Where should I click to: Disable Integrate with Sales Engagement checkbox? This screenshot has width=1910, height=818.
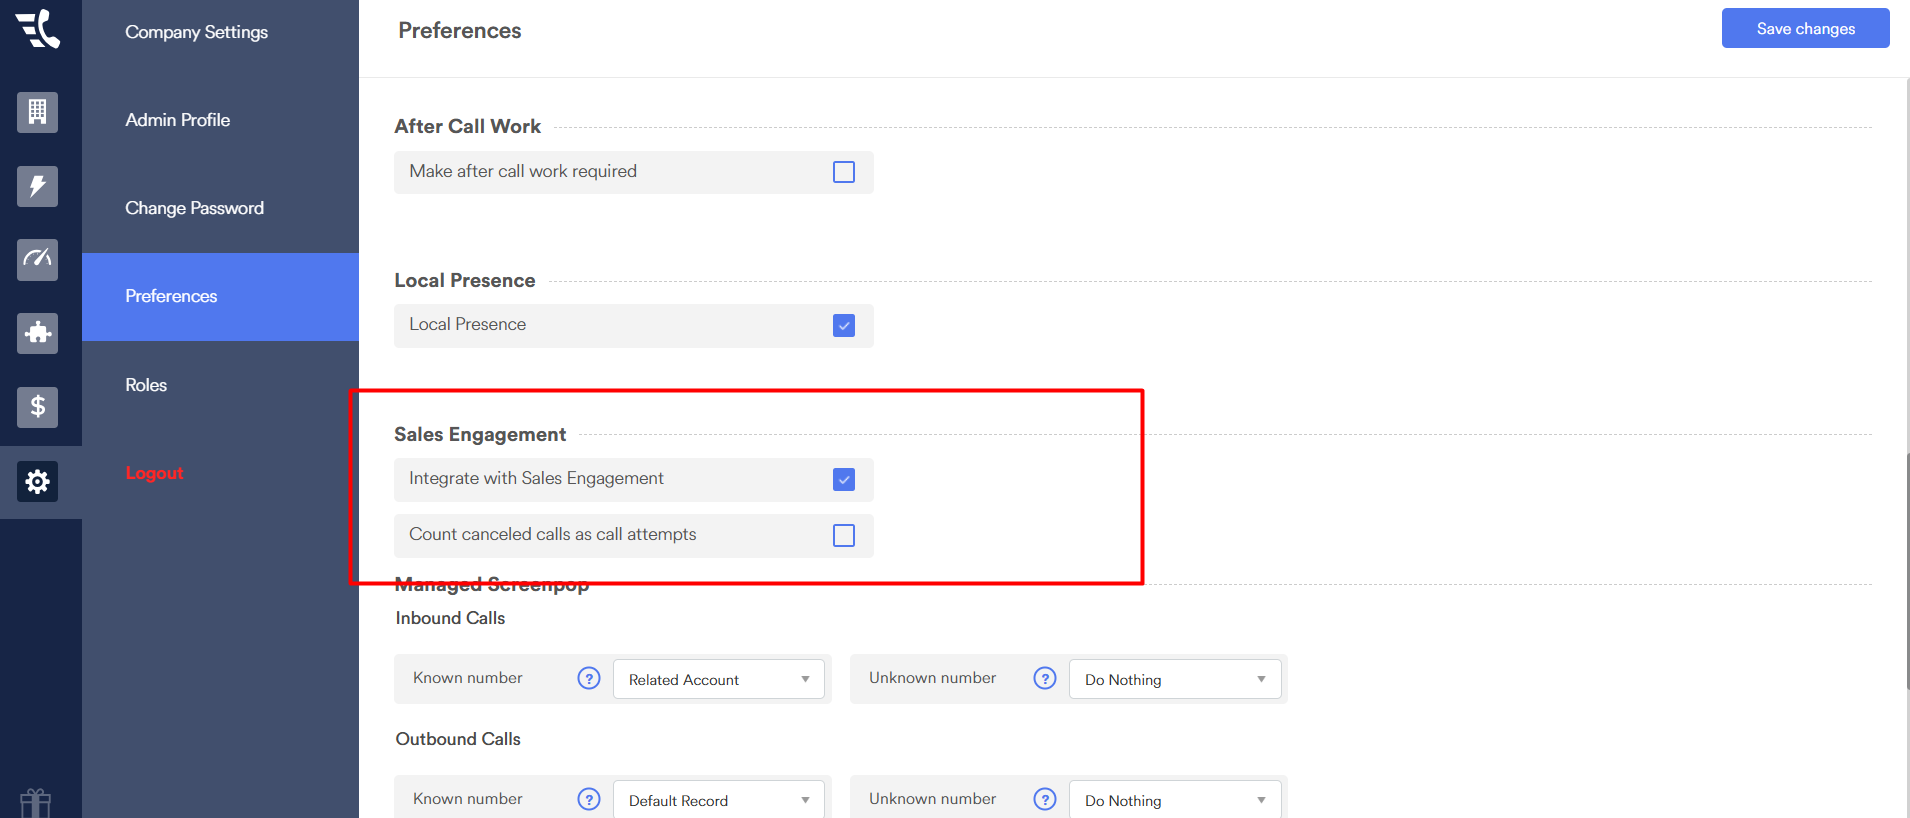(x=844, y=480)
